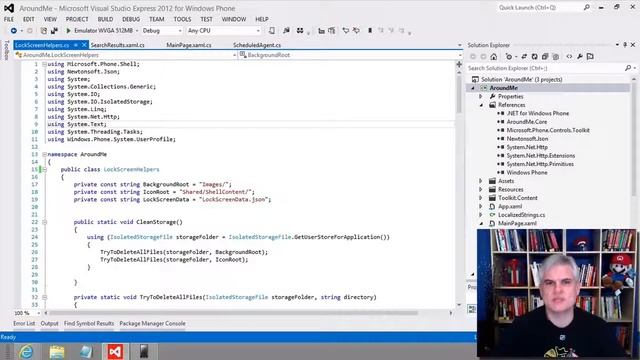This screenshot has height=360, width=640.
Task: Toggle the Solution Explorer pin (auto hide)
Action: click(625, 45)
